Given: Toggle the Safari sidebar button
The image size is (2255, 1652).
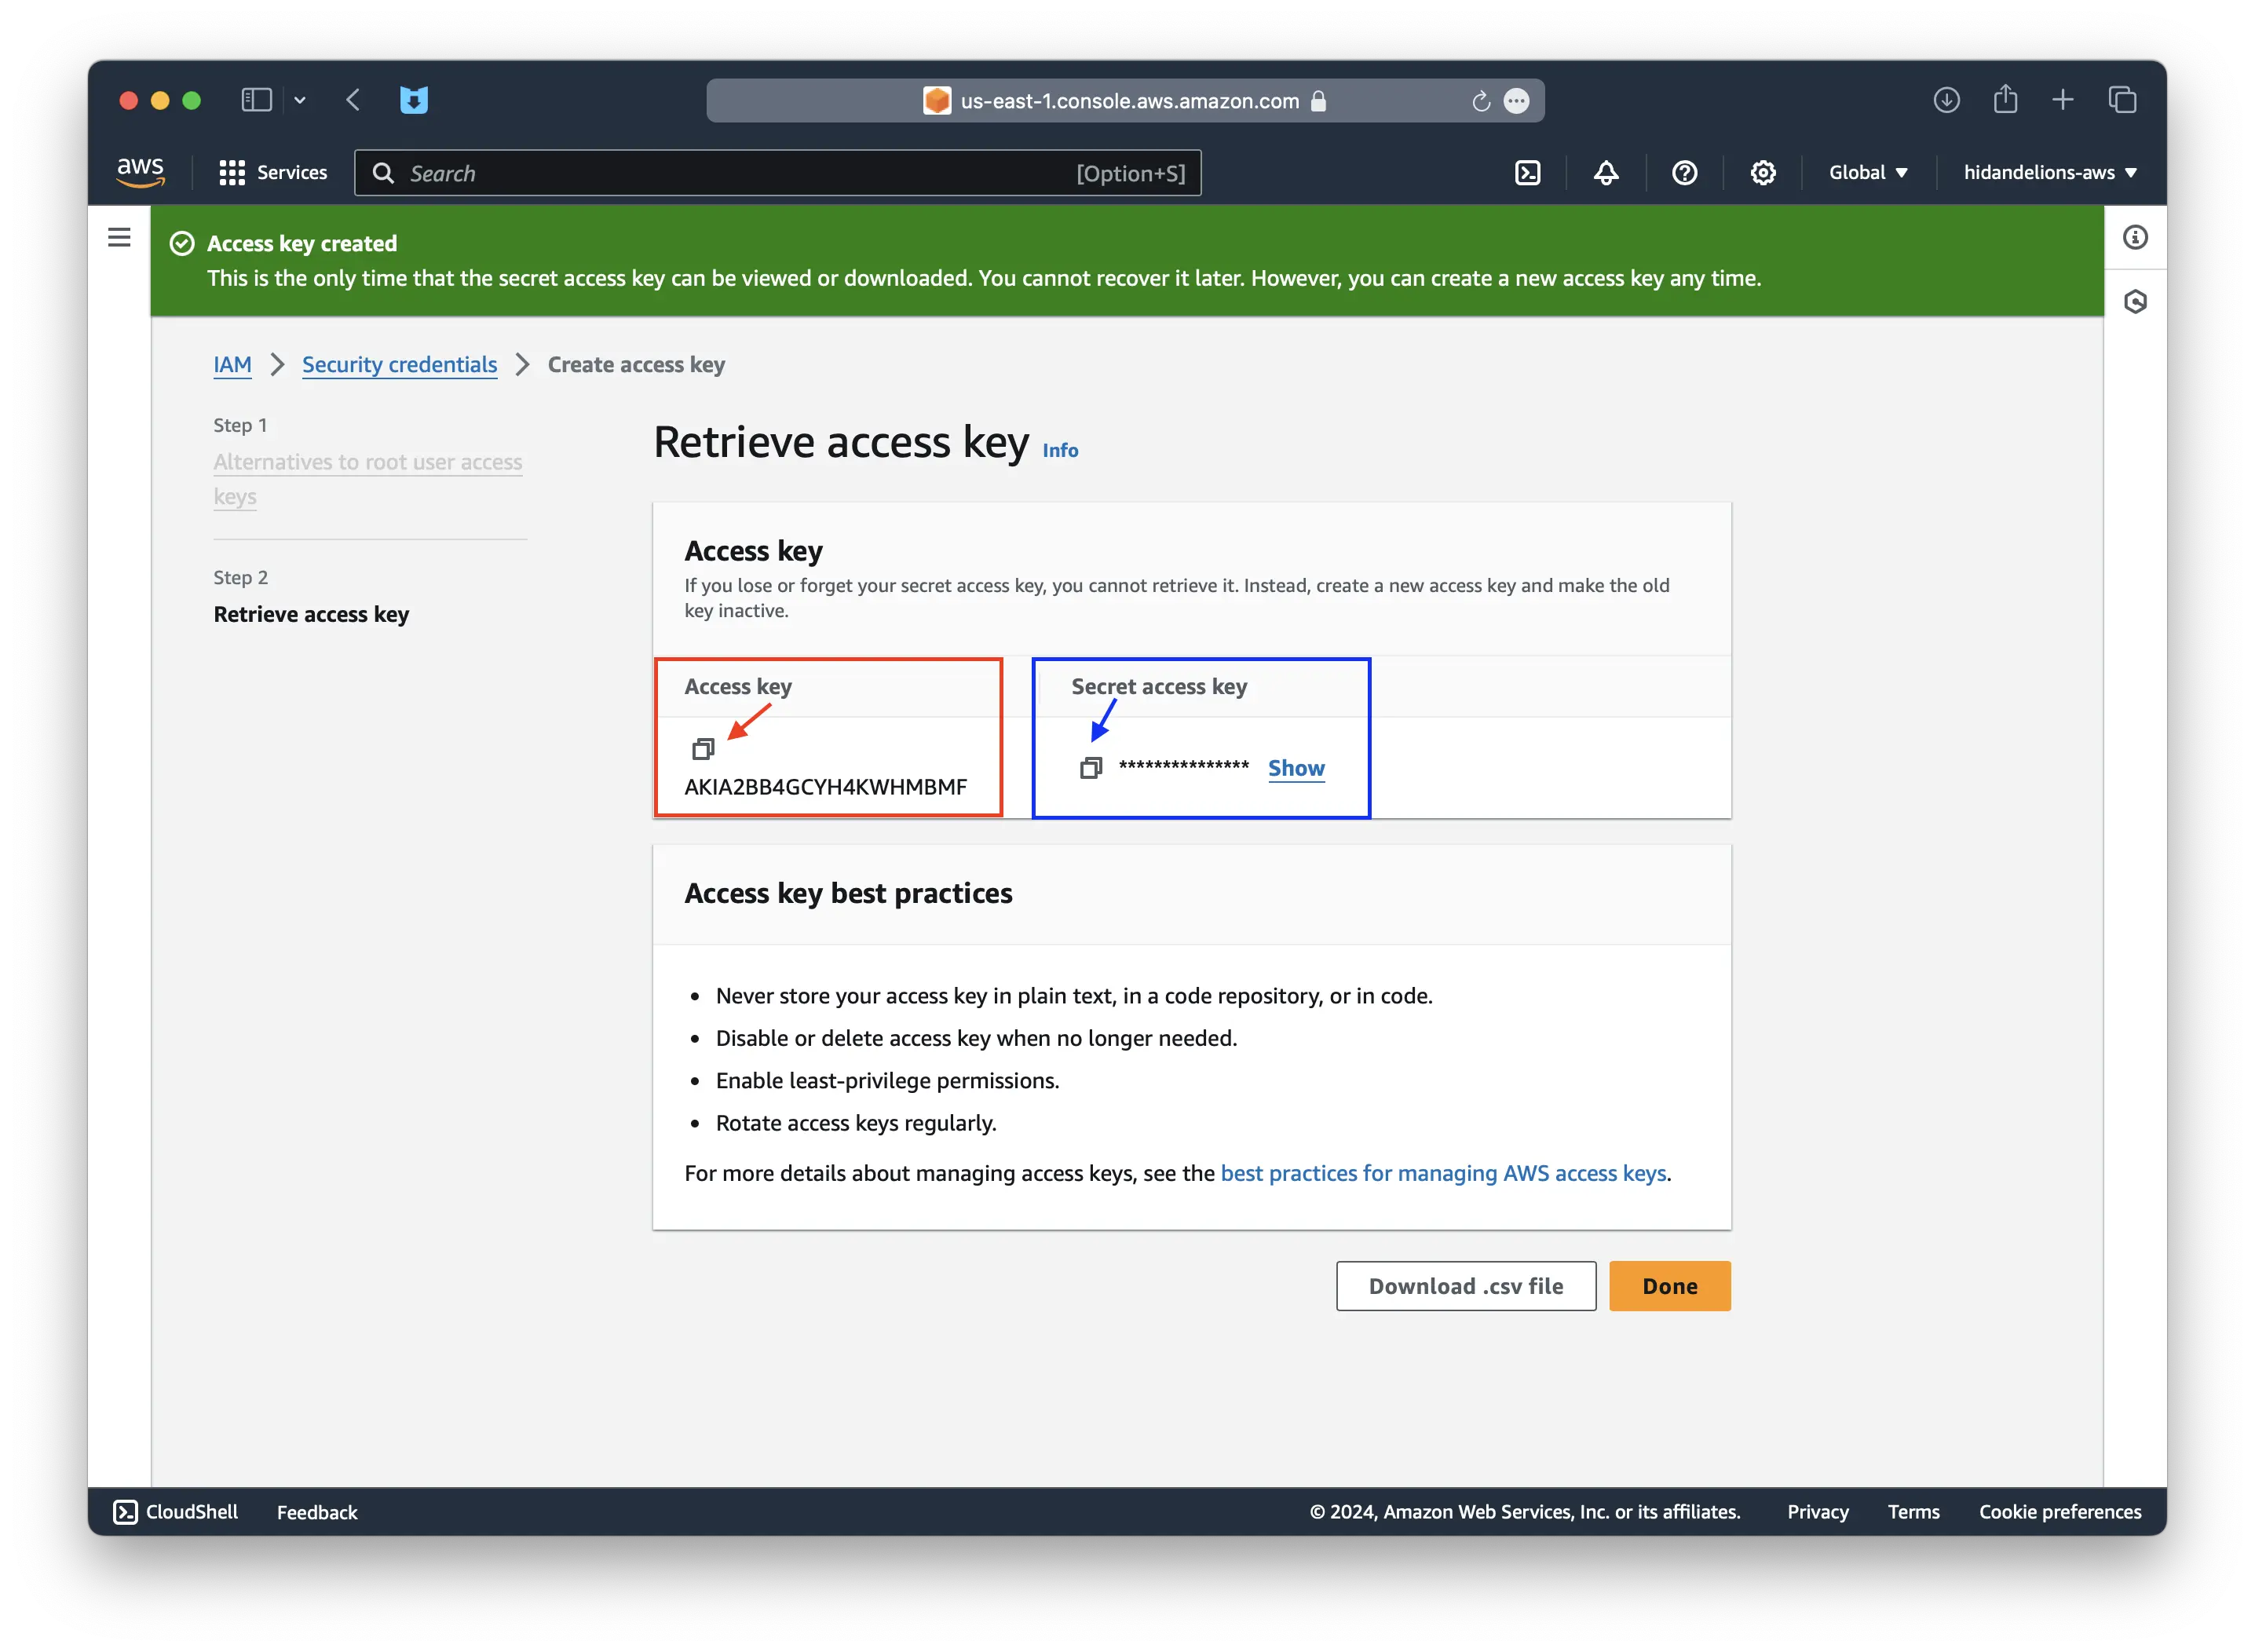Looking at the screenshot, I should (x=256, y=100).
